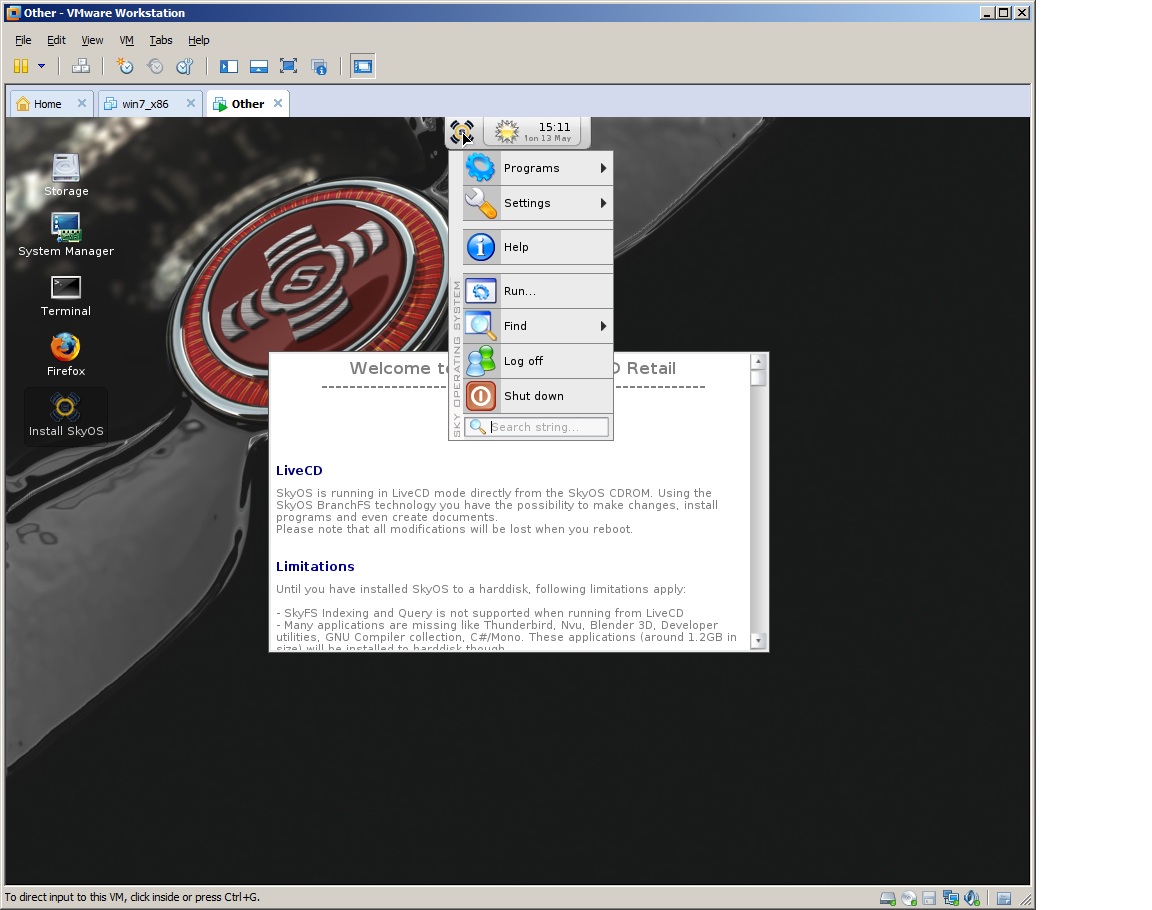
Task: Select Log off in the SkyOS menu
Action: (x=523, y=361)
